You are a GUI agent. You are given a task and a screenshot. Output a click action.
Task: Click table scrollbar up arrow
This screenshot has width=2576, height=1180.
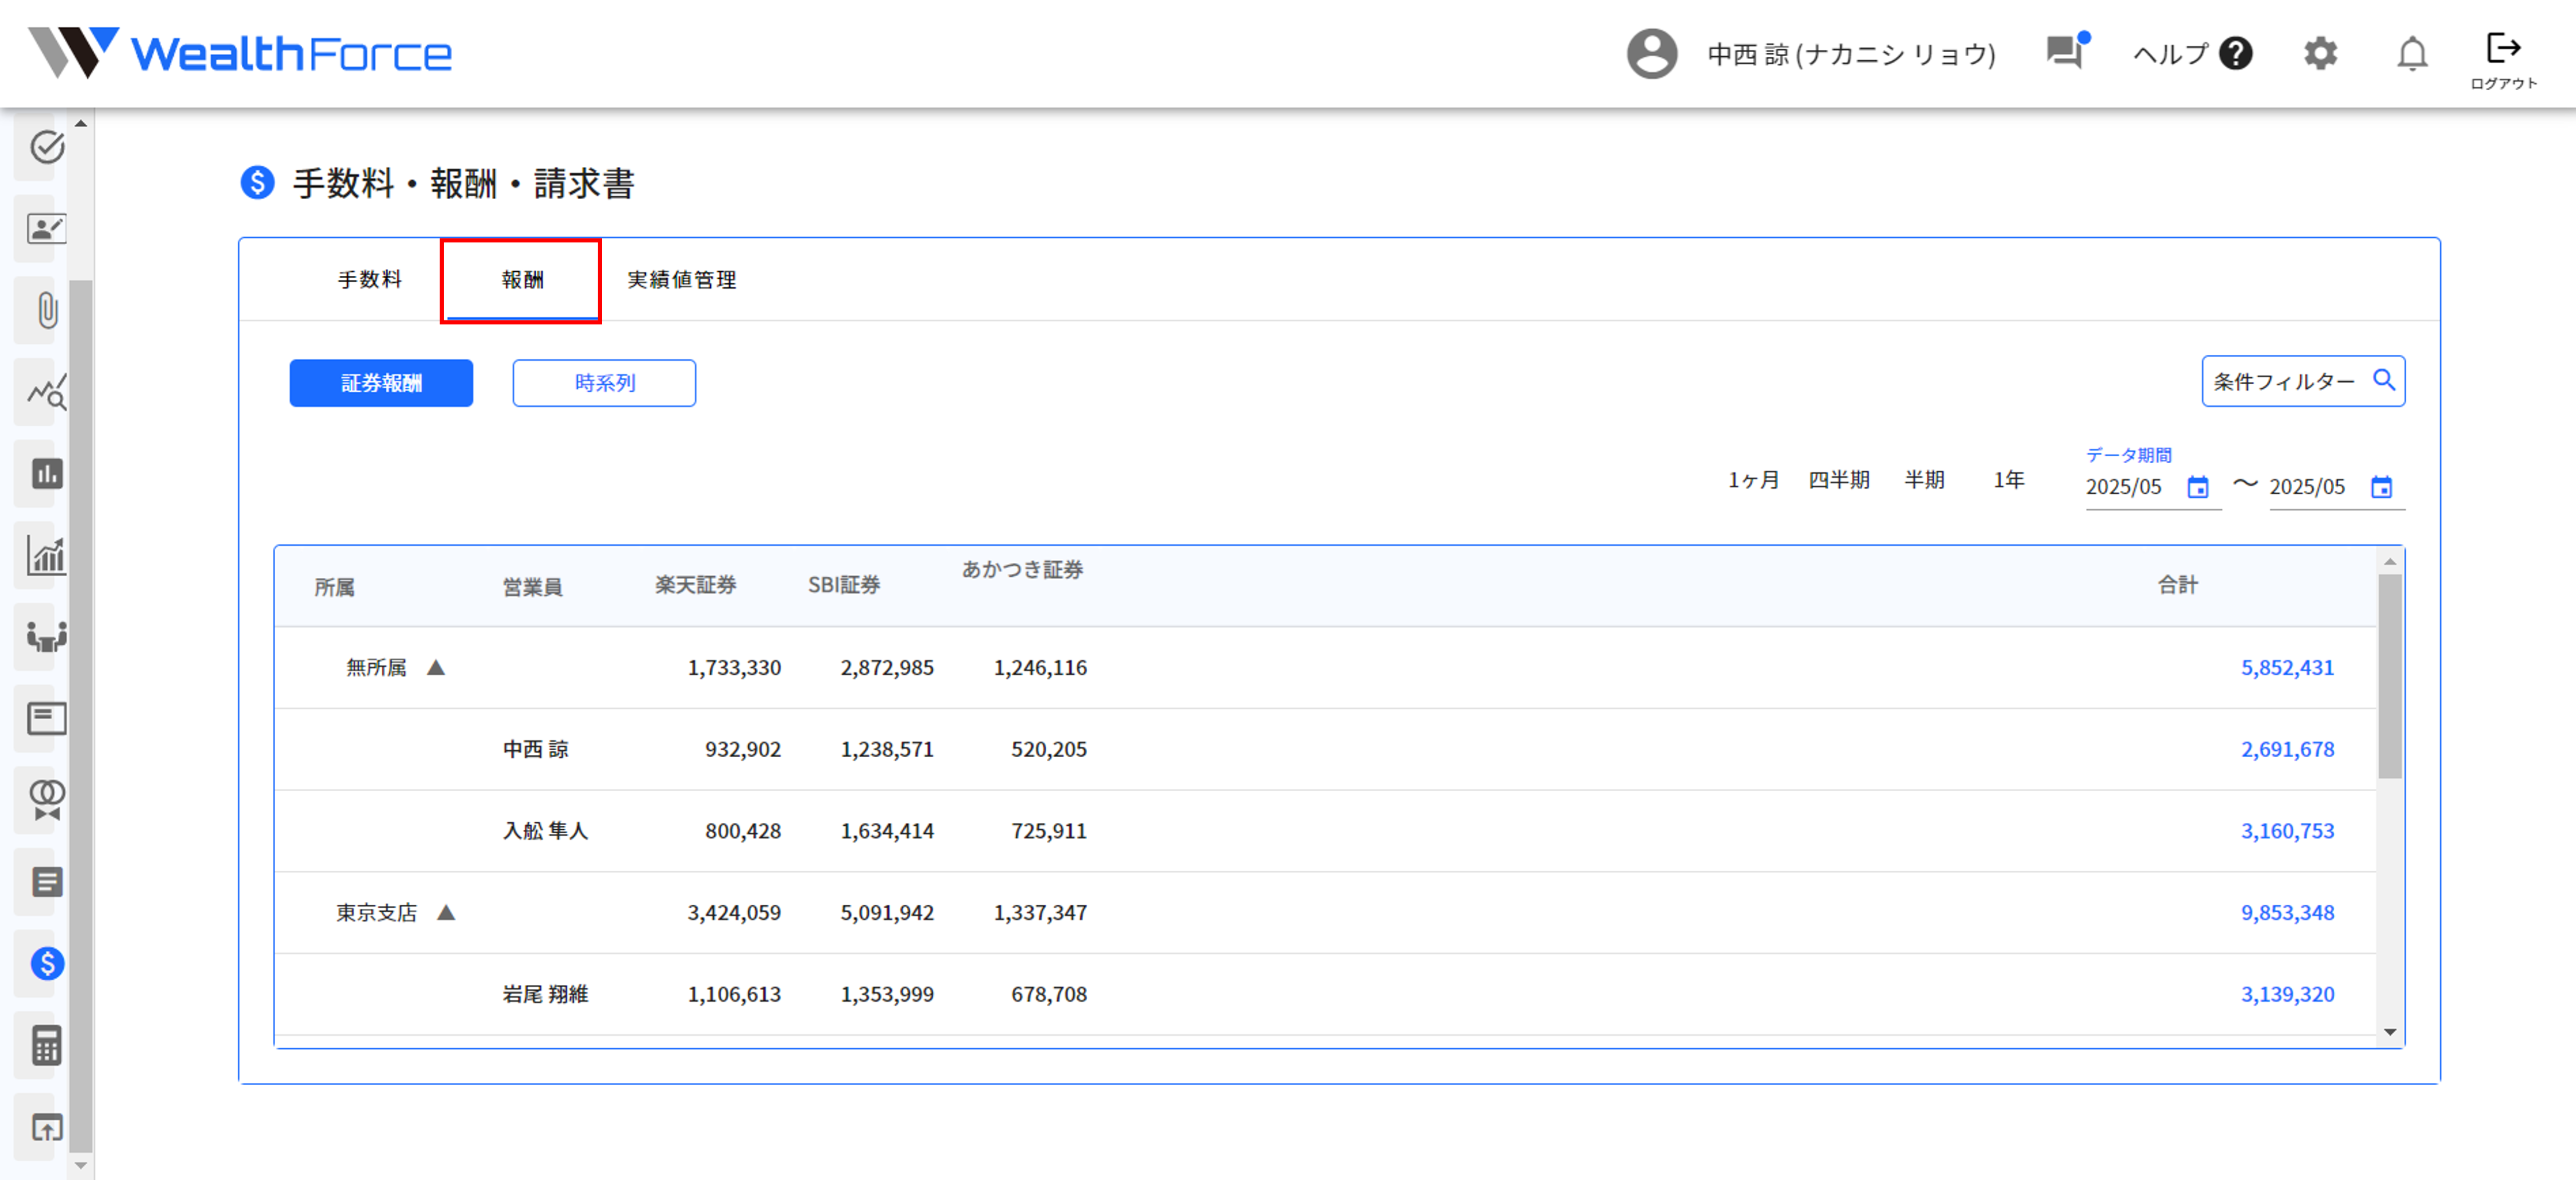2390,562
